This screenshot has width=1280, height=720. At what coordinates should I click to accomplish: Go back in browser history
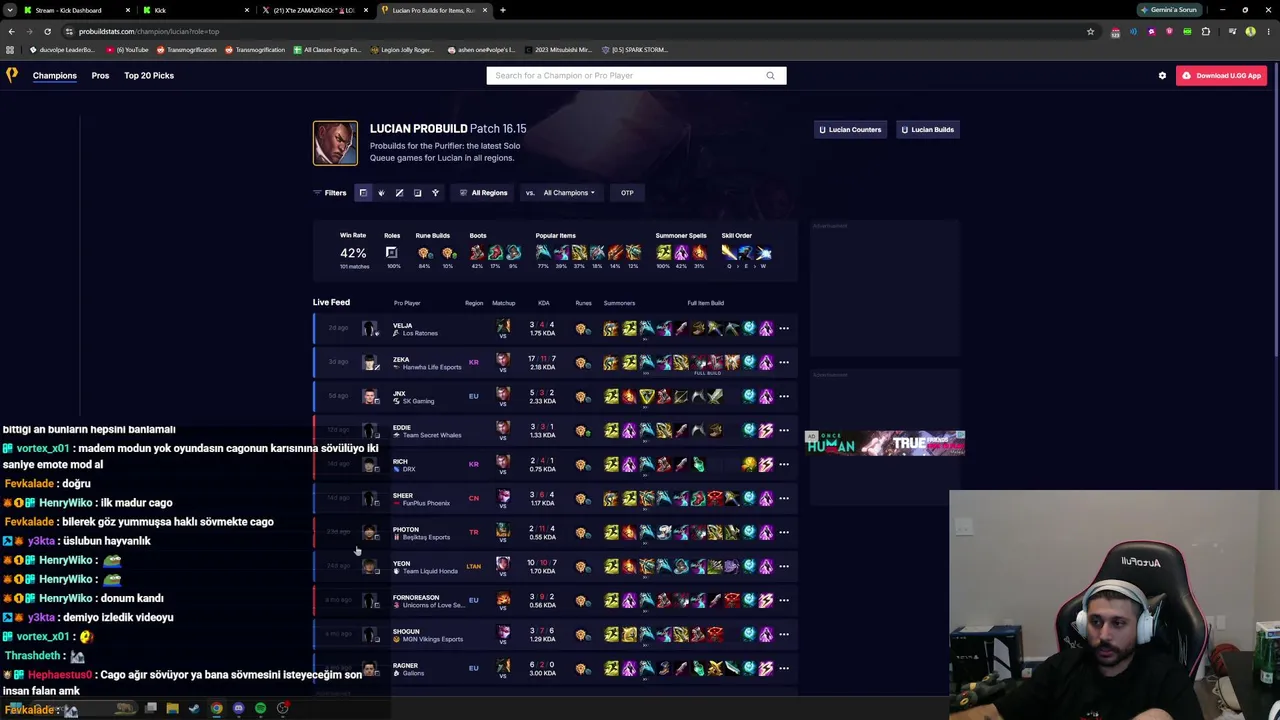[x=11, y=31]
